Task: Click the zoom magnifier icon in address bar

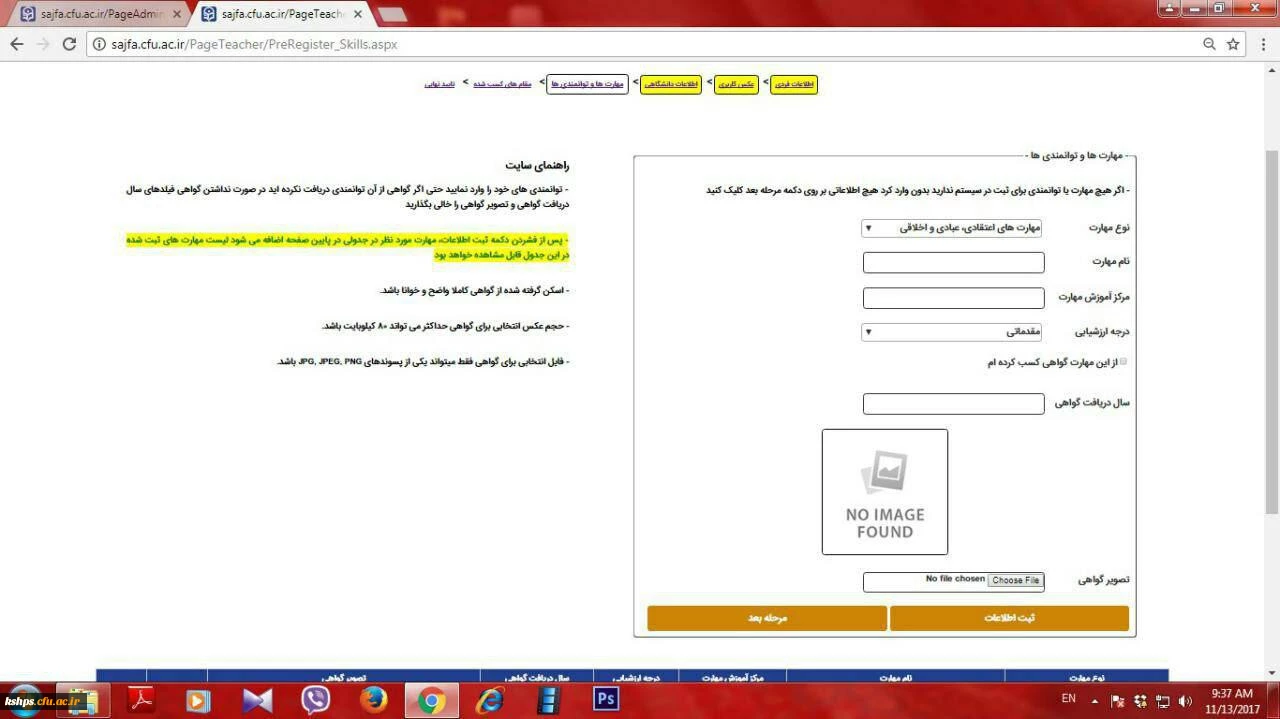Action: pyautogui.click(x=1209, y=44)
